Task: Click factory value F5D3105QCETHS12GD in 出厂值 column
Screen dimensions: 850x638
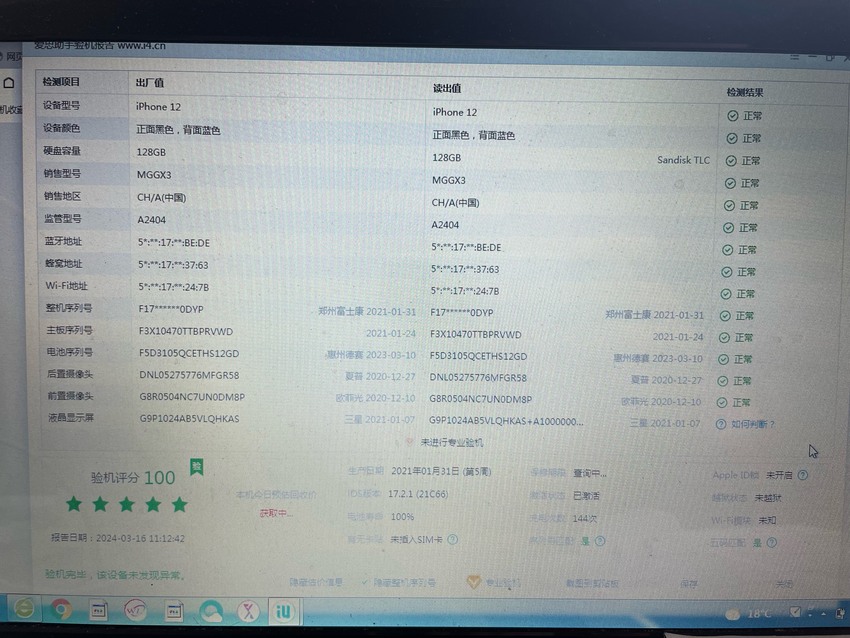Action: [x=189, y=353]
